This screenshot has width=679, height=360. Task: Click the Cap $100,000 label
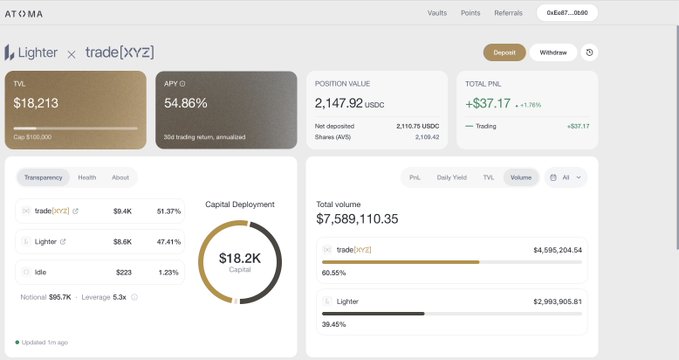pos(32,137)
